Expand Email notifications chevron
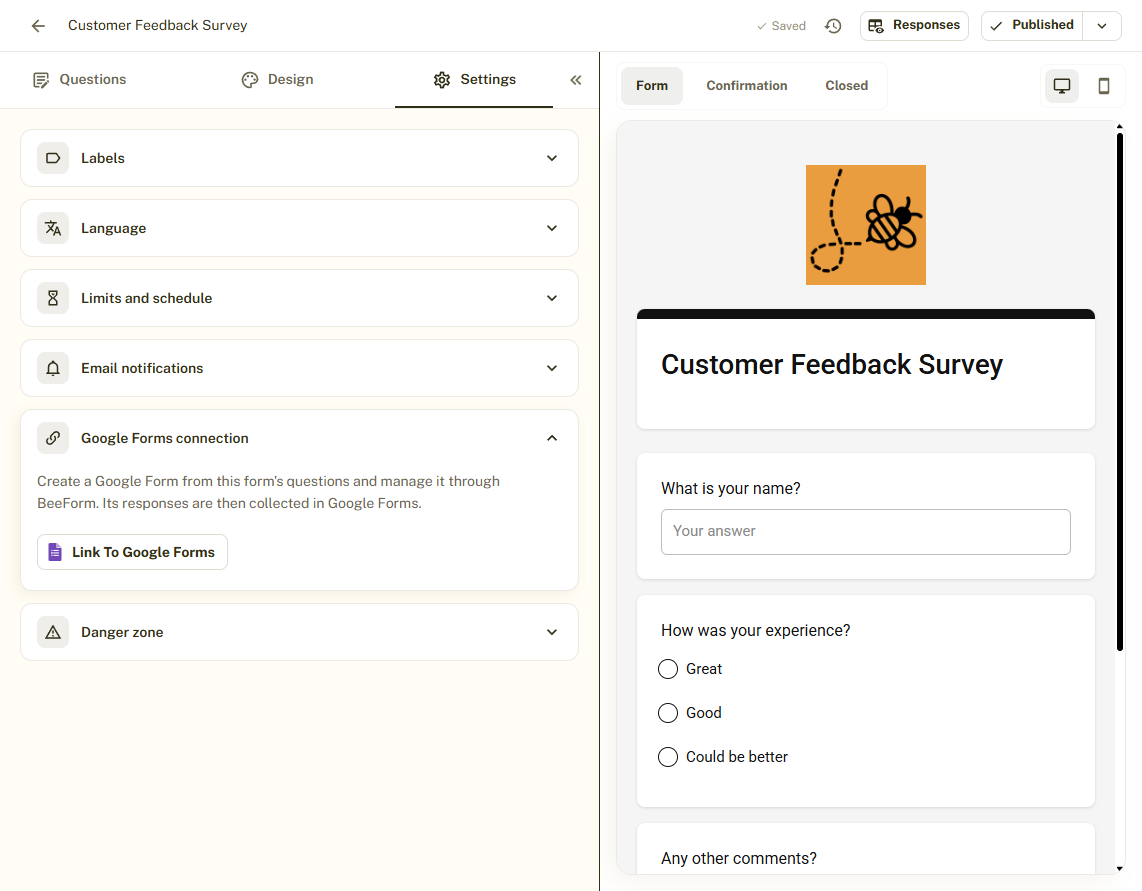The width and height of the screenshot is (1142, 891). (x=552, y=368)
